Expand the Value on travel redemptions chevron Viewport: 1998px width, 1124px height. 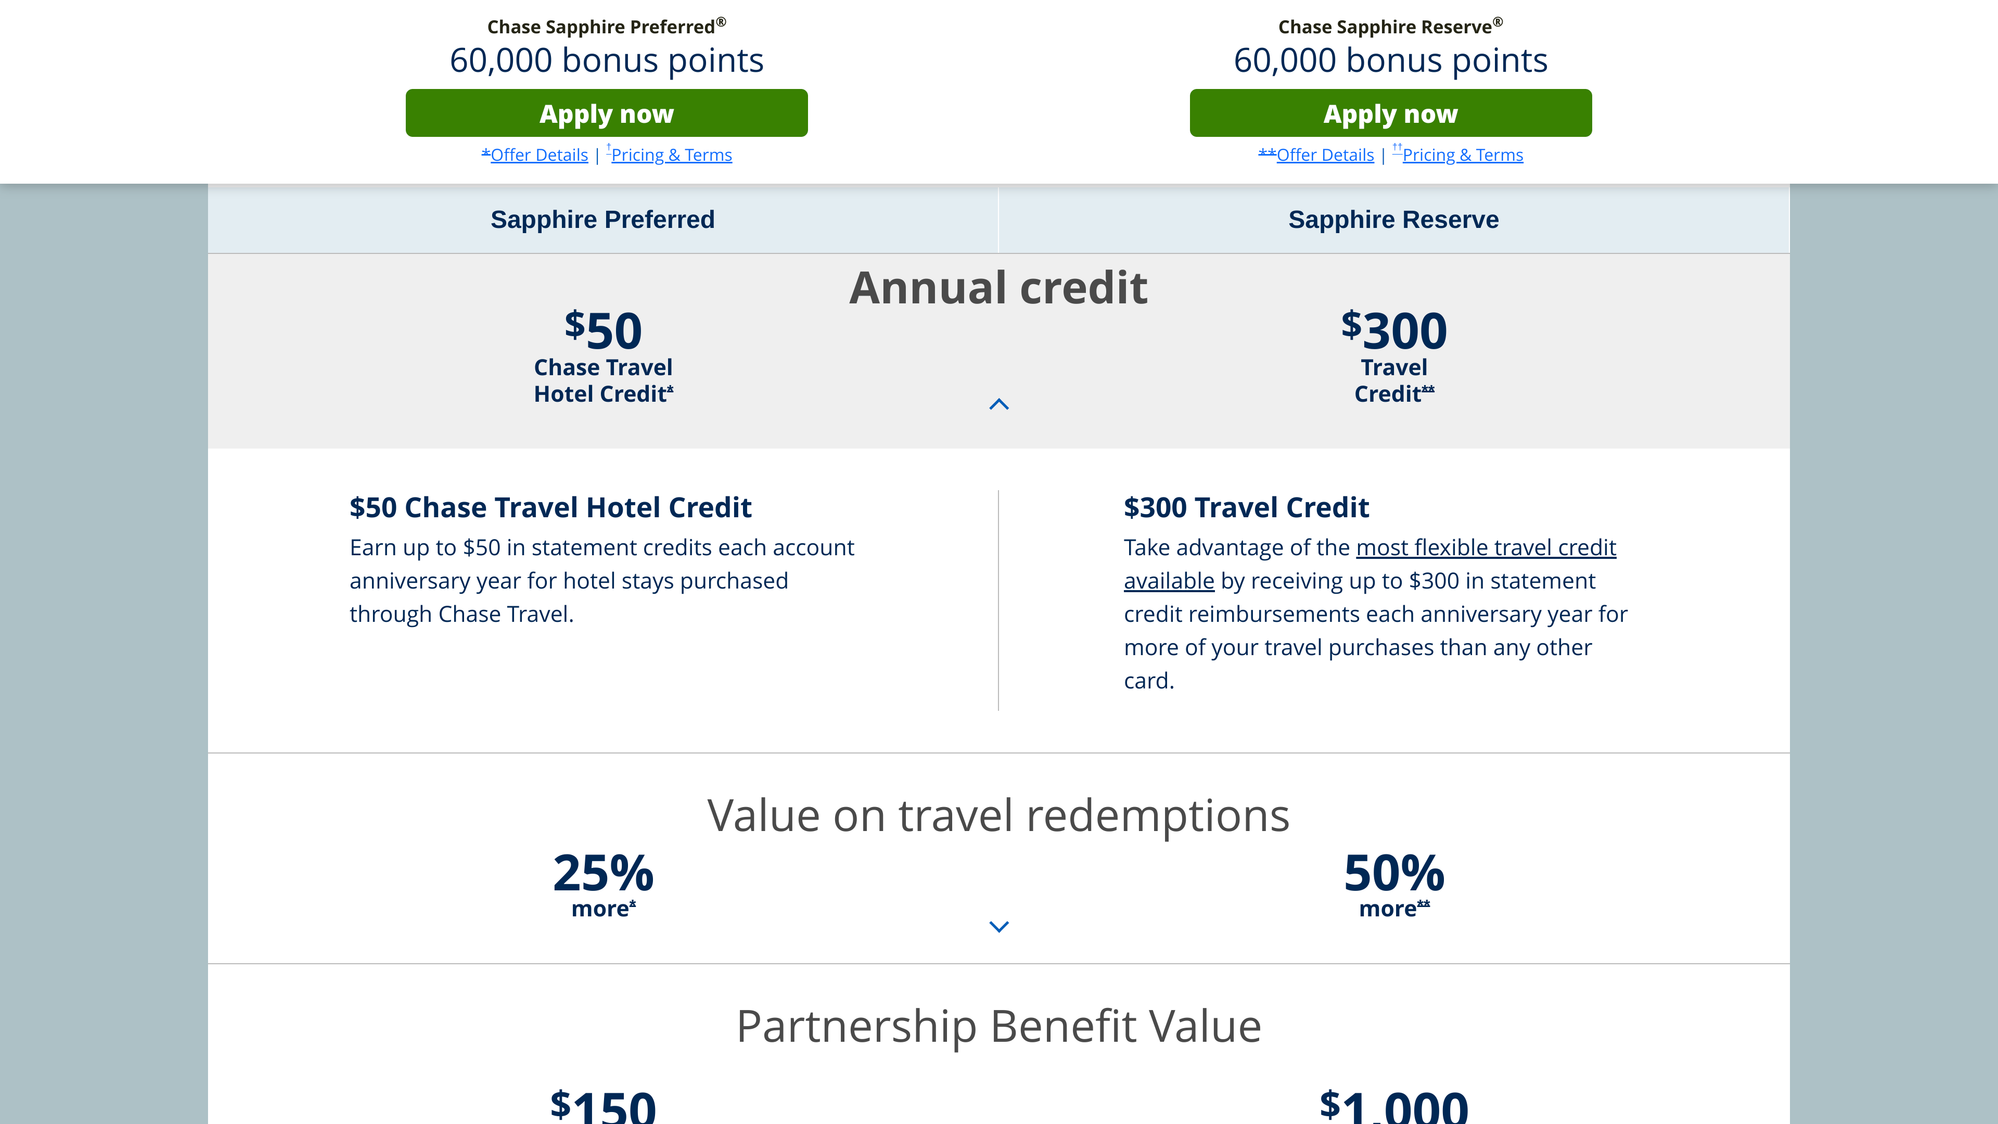pyautogui.click(x=998, y=926)
